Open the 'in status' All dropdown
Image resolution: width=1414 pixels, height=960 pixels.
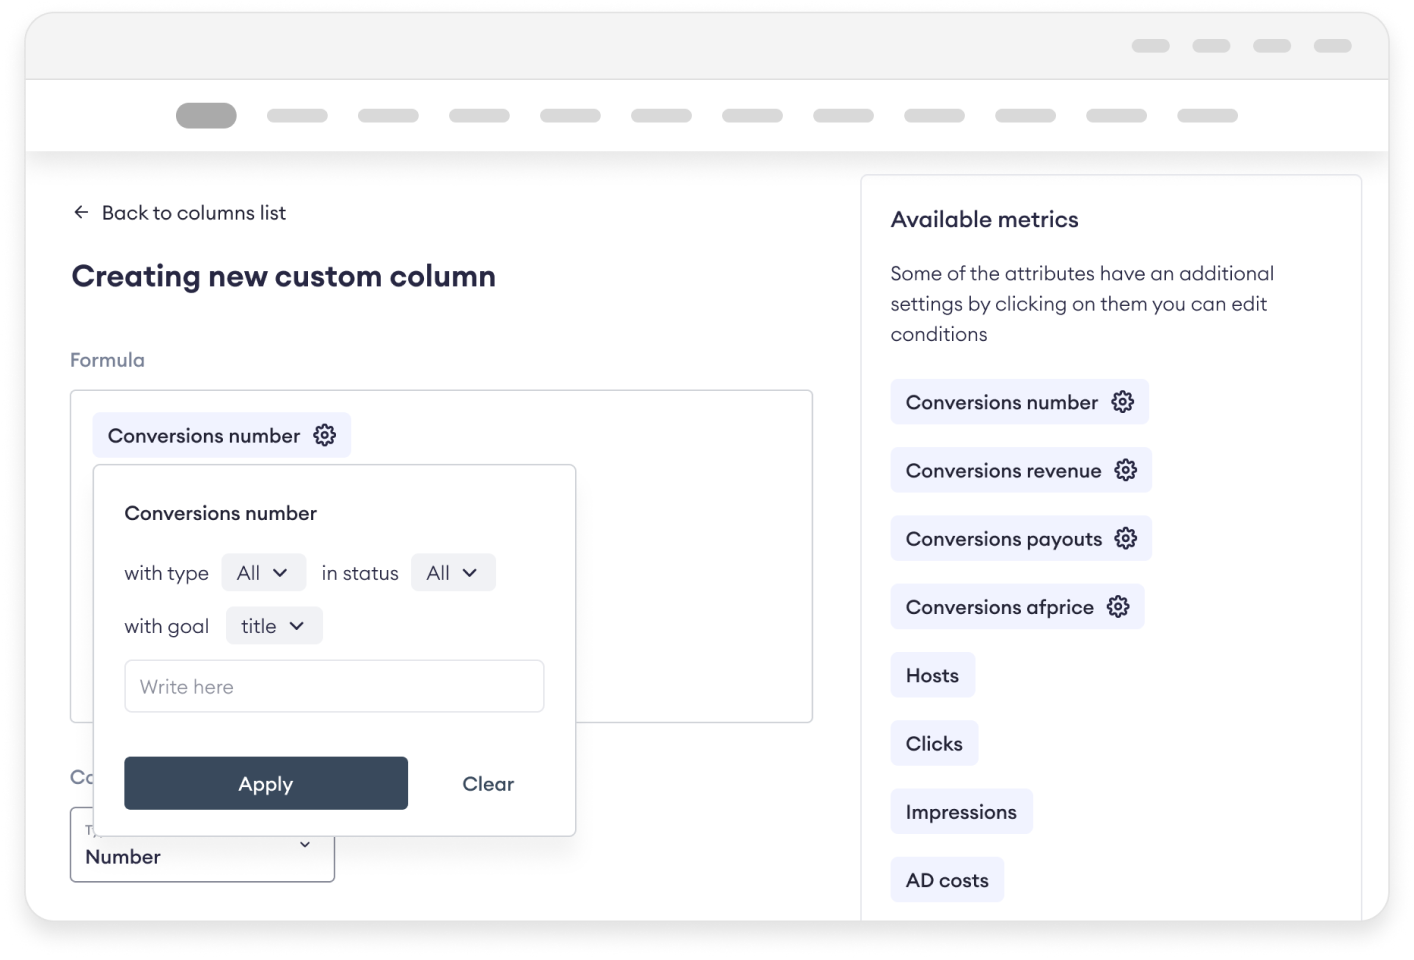pos(452,573)
